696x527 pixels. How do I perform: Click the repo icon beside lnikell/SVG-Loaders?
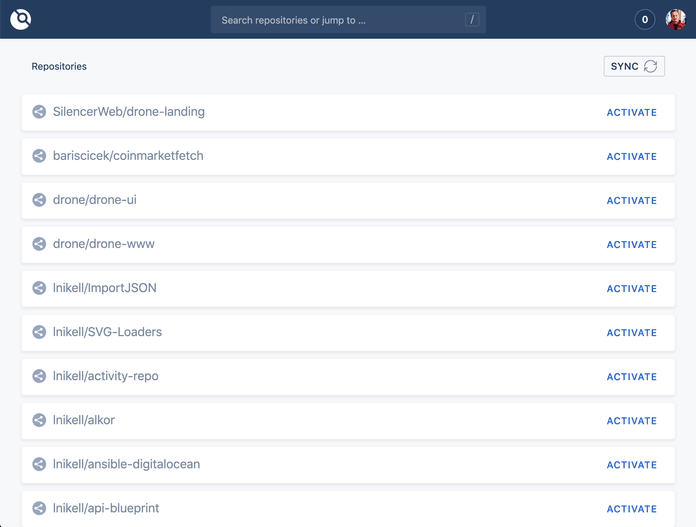(x=39, y=332)
